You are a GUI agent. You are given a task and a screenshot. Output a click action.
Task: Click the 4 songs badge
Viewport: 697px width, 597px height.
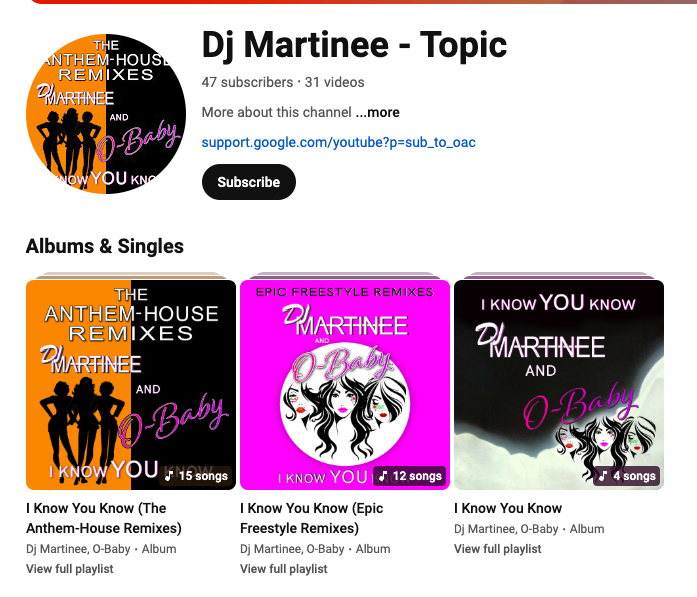[627, 476]
